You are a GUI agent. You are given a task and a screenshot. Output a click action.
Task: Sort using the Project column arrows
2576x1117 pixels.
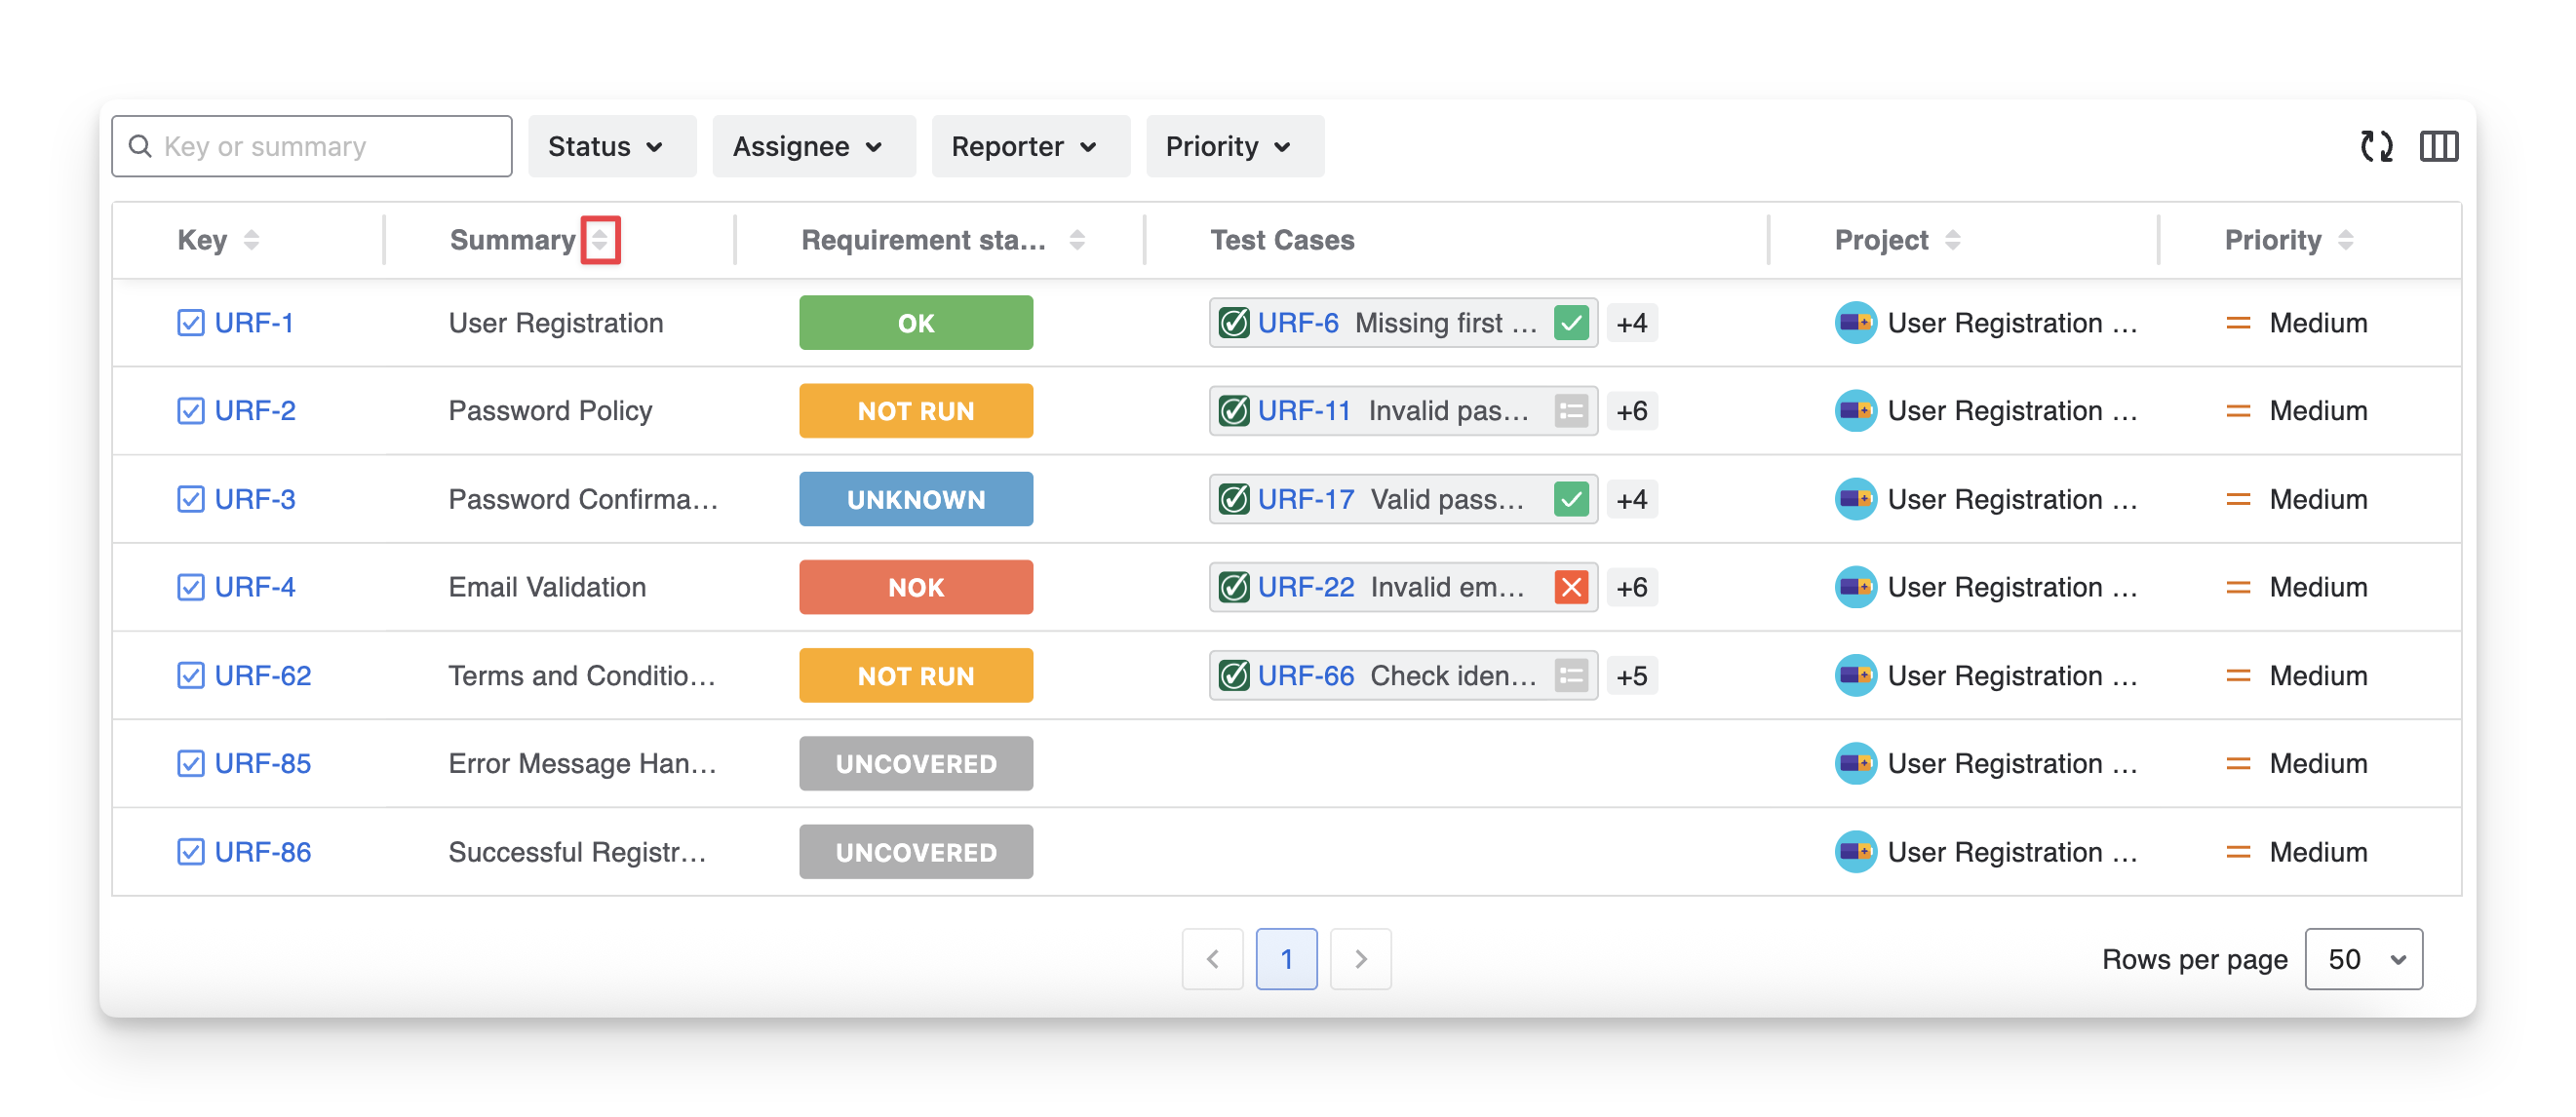click(x=1952, y=240)
